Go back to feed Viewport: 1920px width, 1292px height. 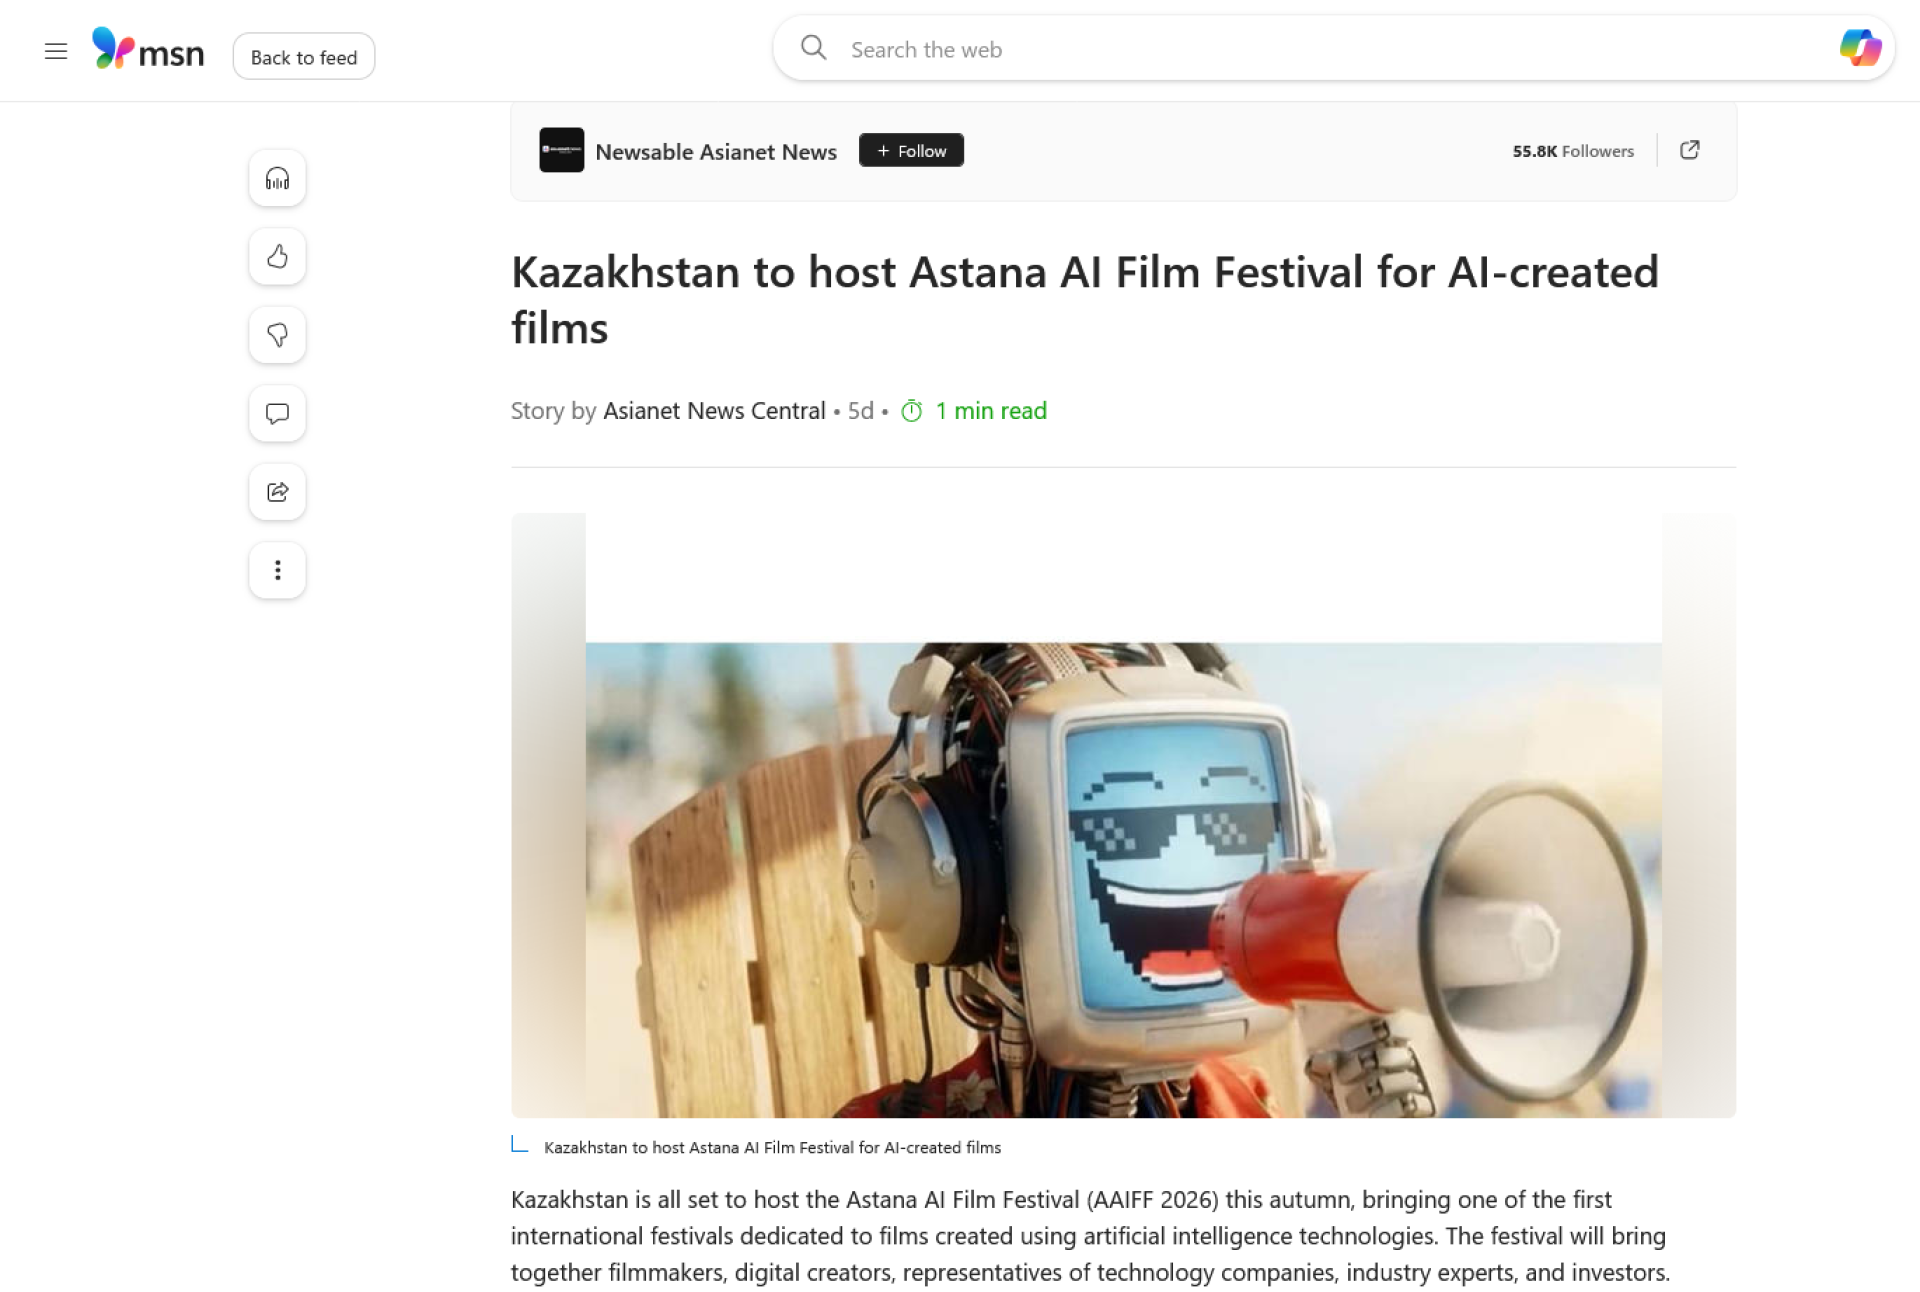304,57
